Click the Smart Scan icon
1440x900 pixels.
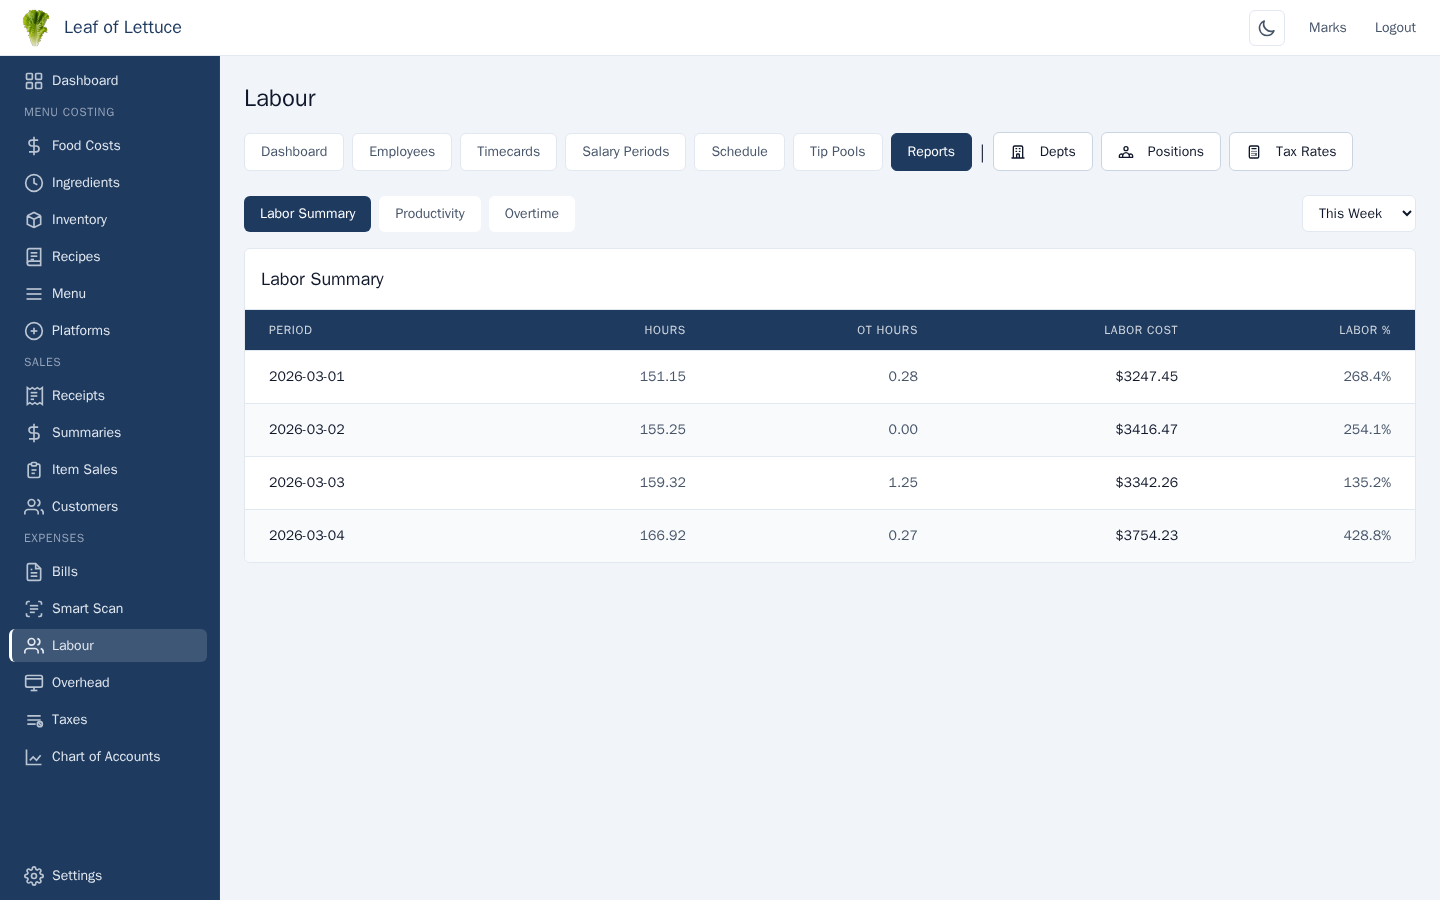pos(34,609)
